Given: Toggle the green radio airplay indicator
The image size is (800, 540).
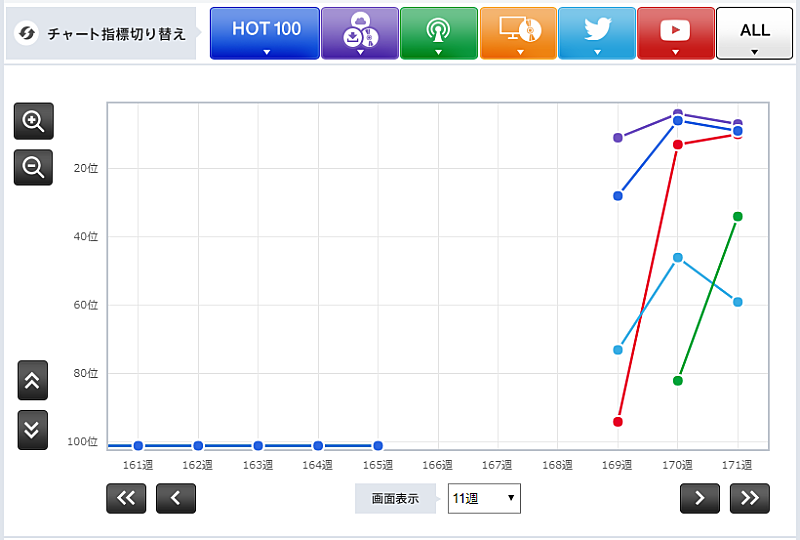Looking at the screenshot, I should [x=438, y=33].
